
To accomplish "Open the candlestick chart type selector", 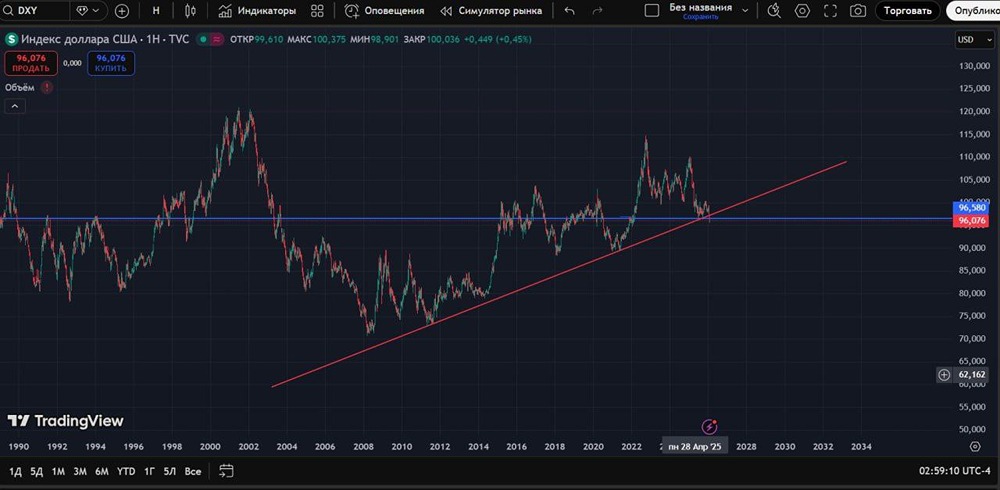I will coord(189,11).
